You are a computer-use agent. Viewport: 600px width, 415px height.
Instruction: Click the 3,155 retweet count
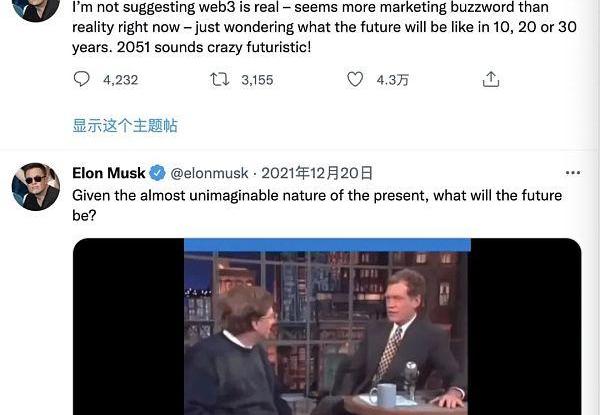click(257, 79)
